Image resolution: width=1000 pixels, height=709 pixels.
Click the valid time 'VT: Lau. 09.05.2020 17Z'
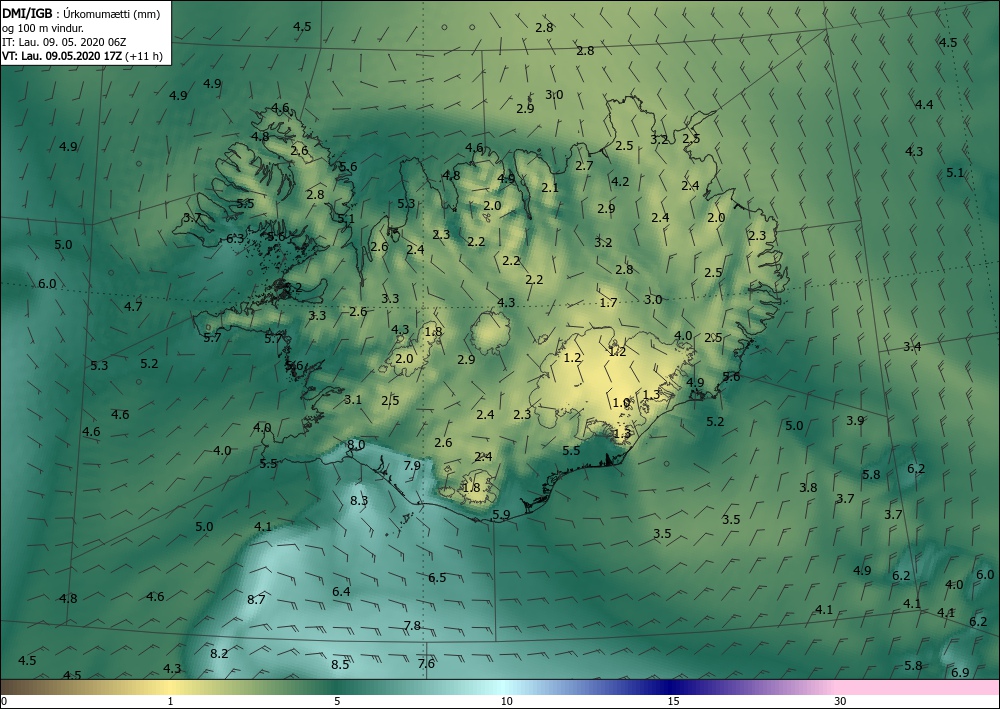(62, 56)
